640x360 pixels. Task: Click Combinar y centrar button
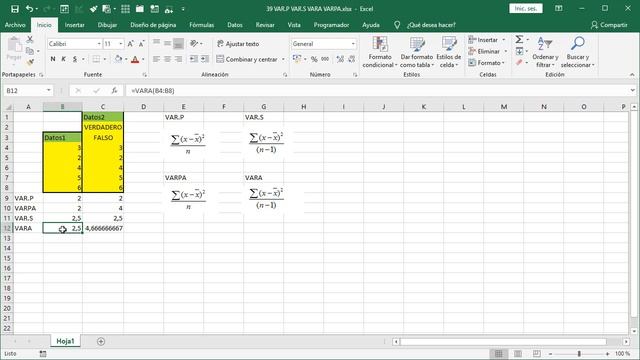[x=247, y=59]
